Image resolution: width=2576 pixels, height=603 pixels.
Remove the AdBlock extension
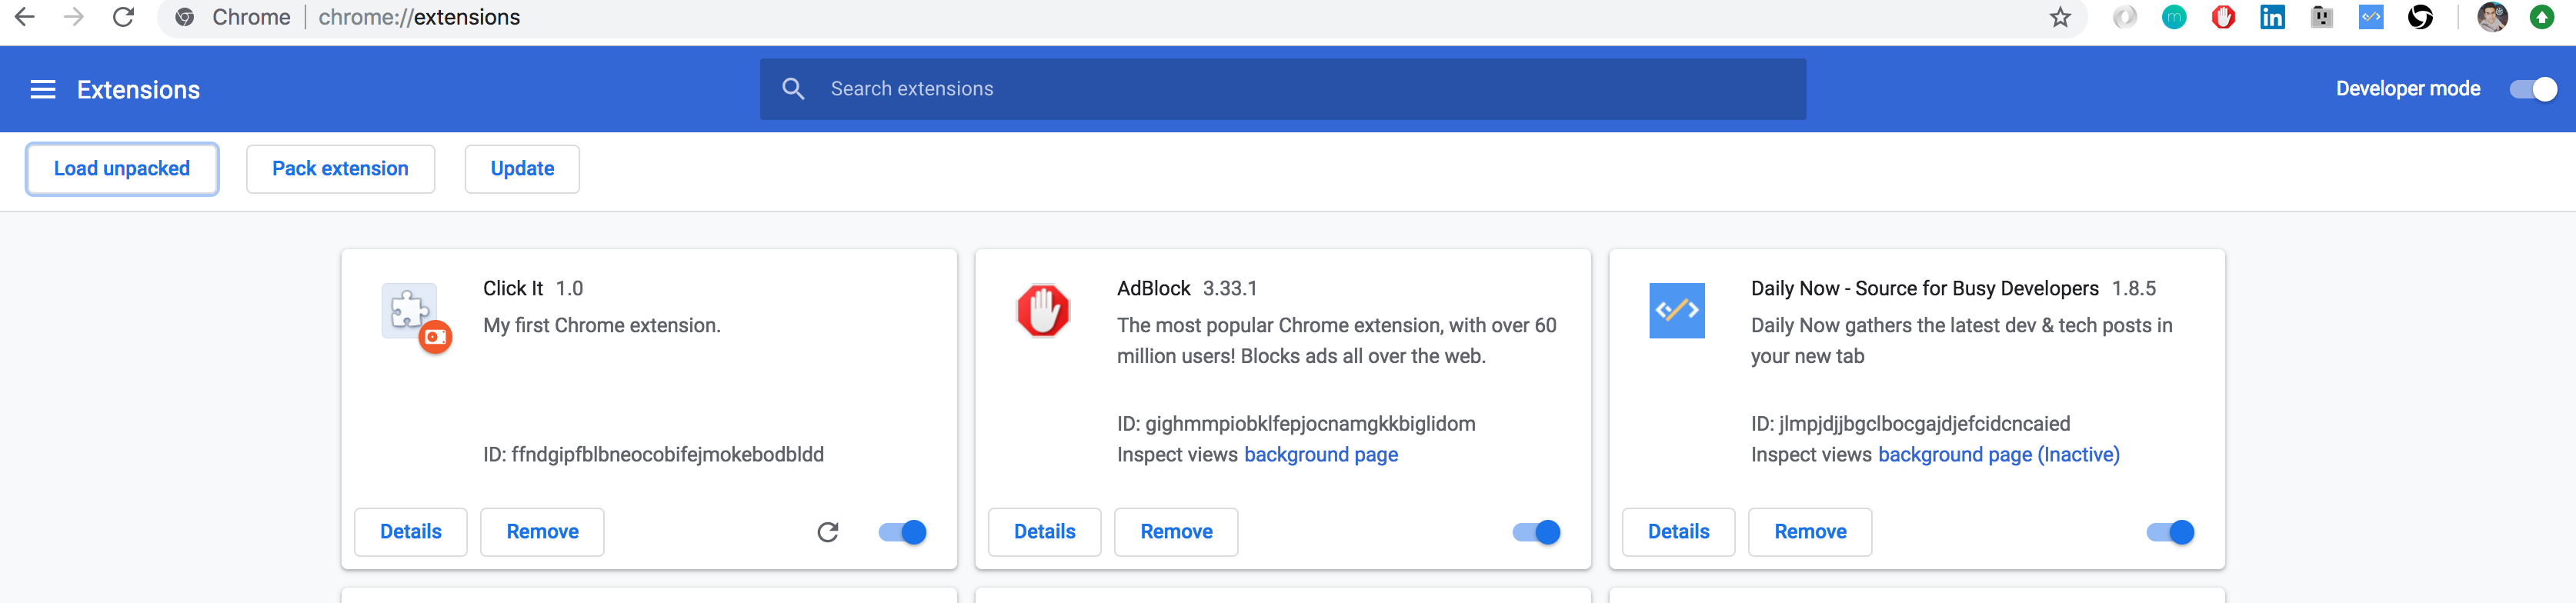(1176, 532)
